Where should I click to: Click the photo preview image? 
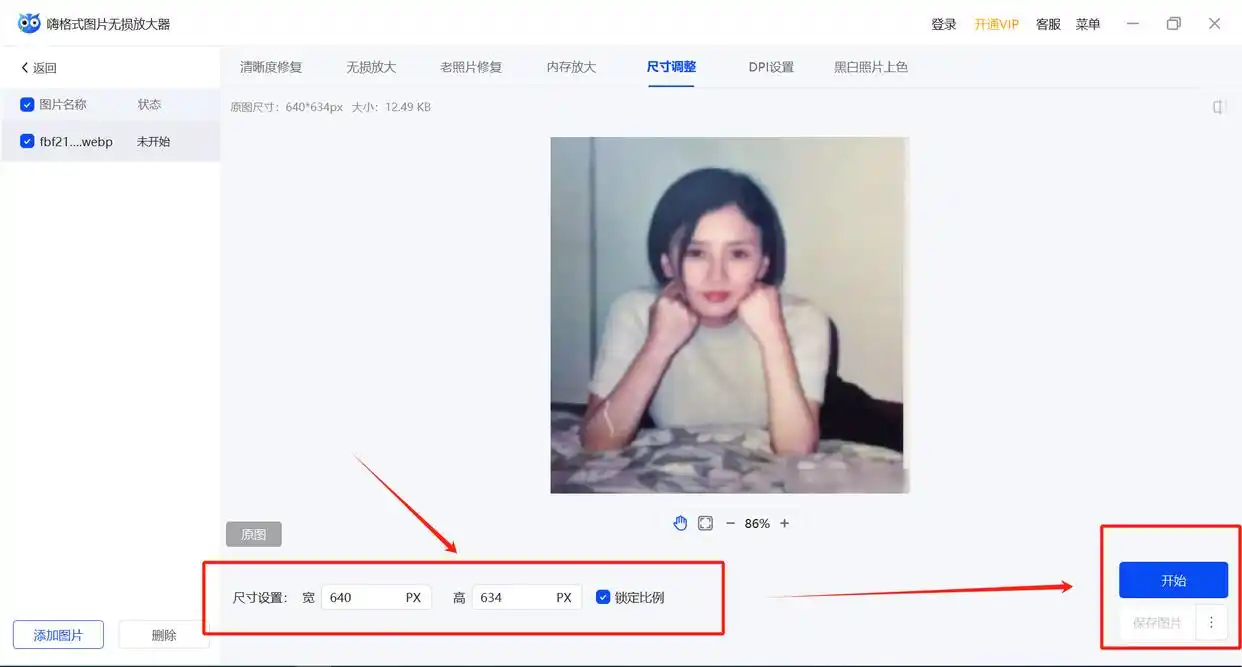click(x=729, y=315)
